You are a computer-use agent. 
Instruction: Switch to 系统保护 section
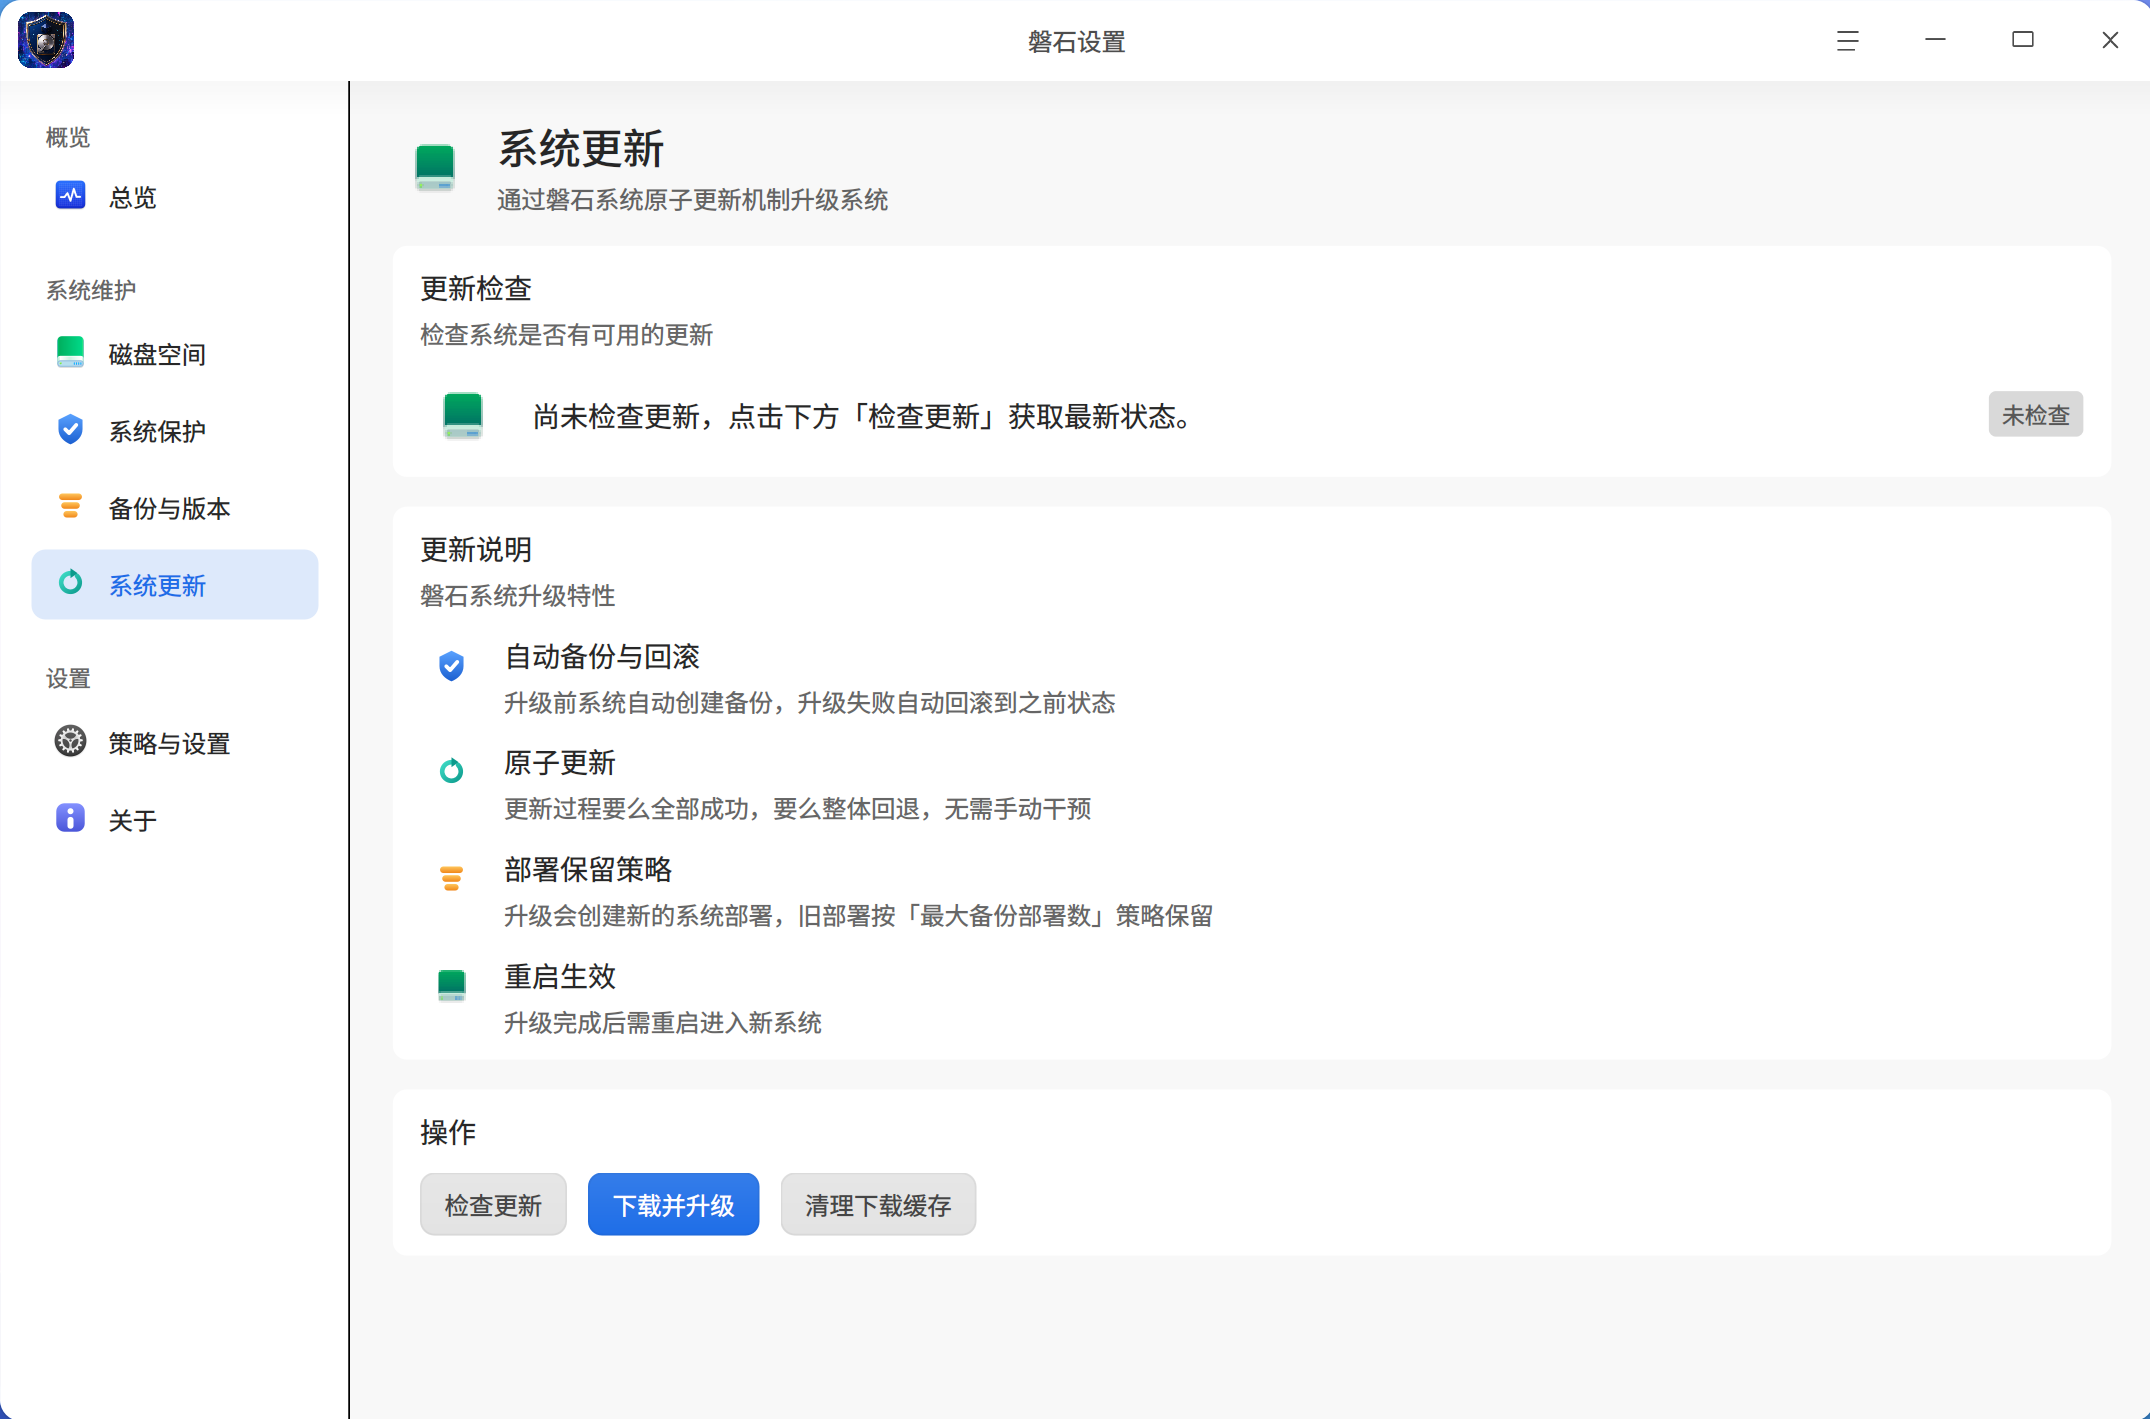175,431
